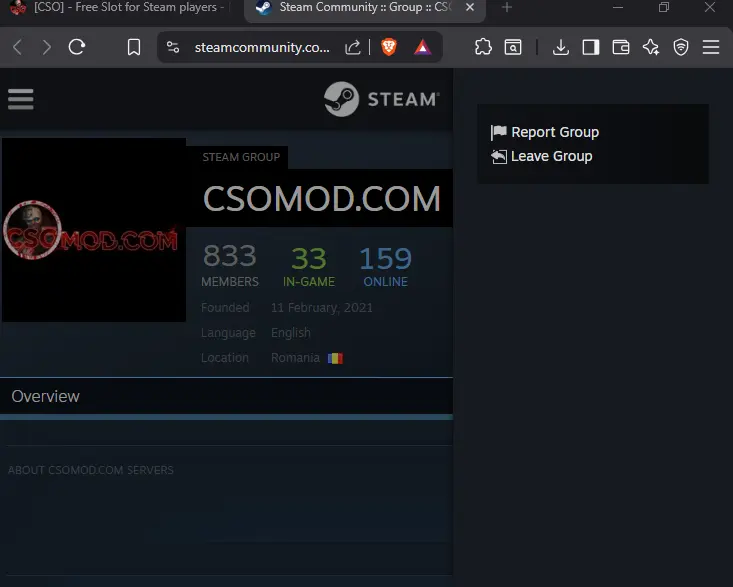This screenshot has width=733, height=587.
Task: Open the Brave Wallet
Action: [621, 47]
